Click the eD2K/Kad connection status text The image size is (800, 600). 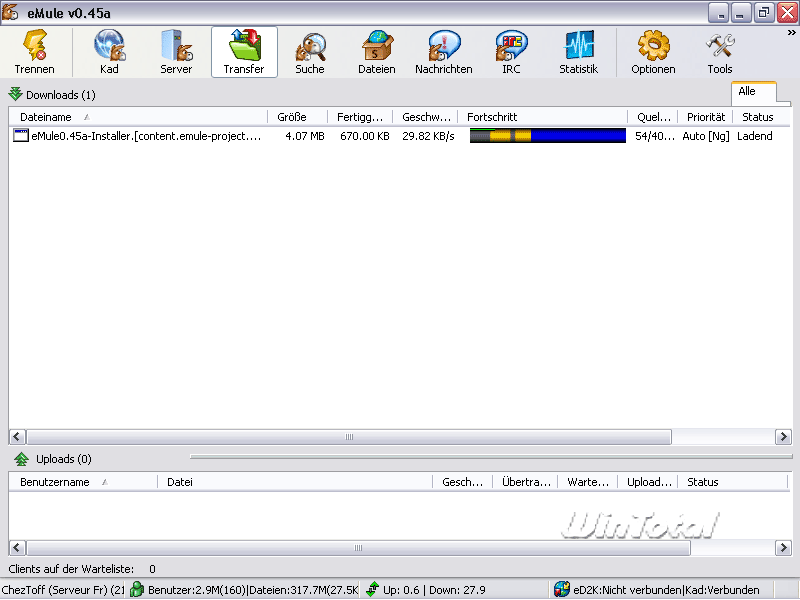point(666,590)
